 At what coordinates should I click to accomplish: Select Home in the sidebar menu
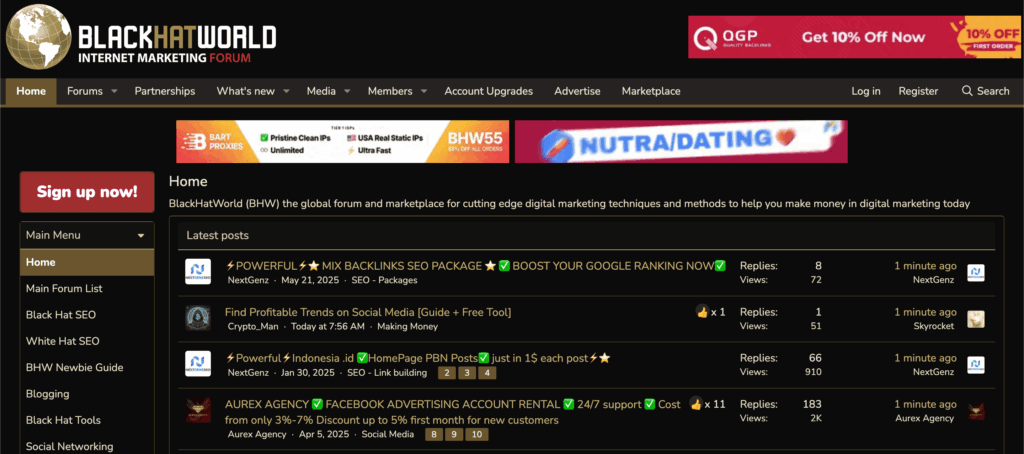[87, 262]
